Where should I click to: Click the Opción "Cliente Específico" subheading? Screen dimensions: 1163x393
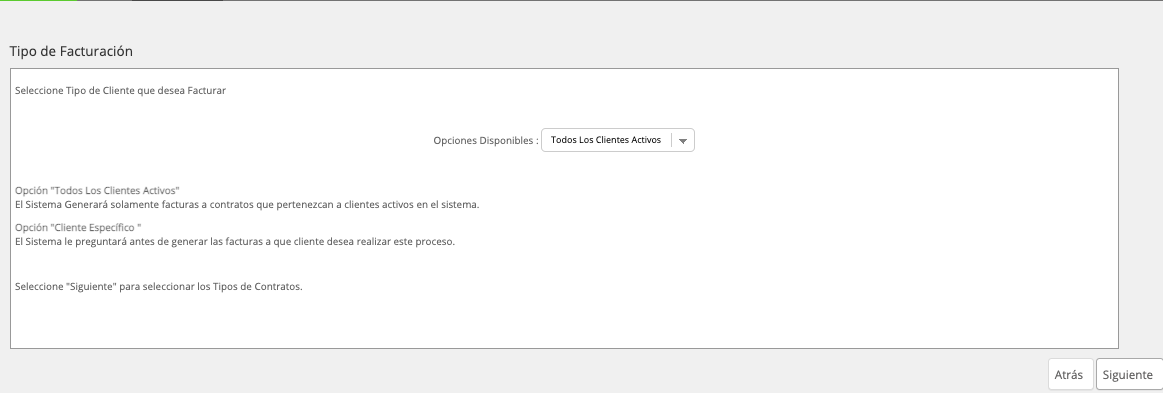pos(78,228)
